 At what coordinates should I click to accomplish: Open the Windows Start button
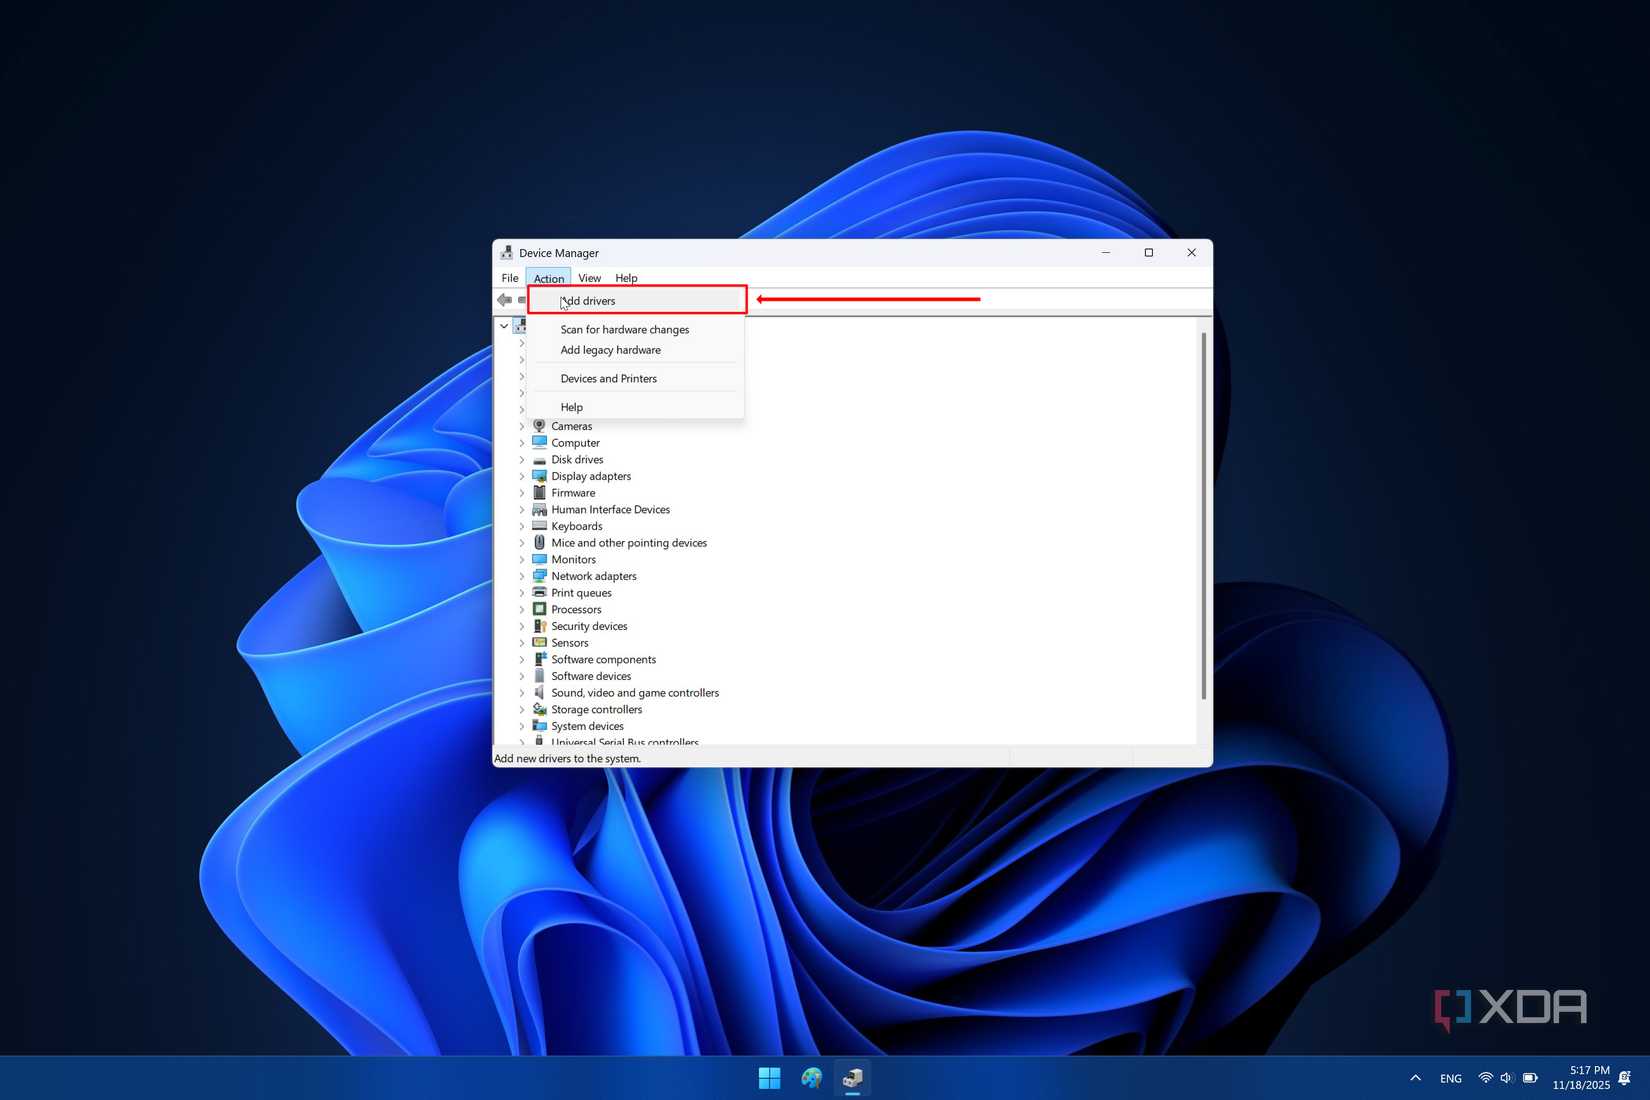[769, 1078]
